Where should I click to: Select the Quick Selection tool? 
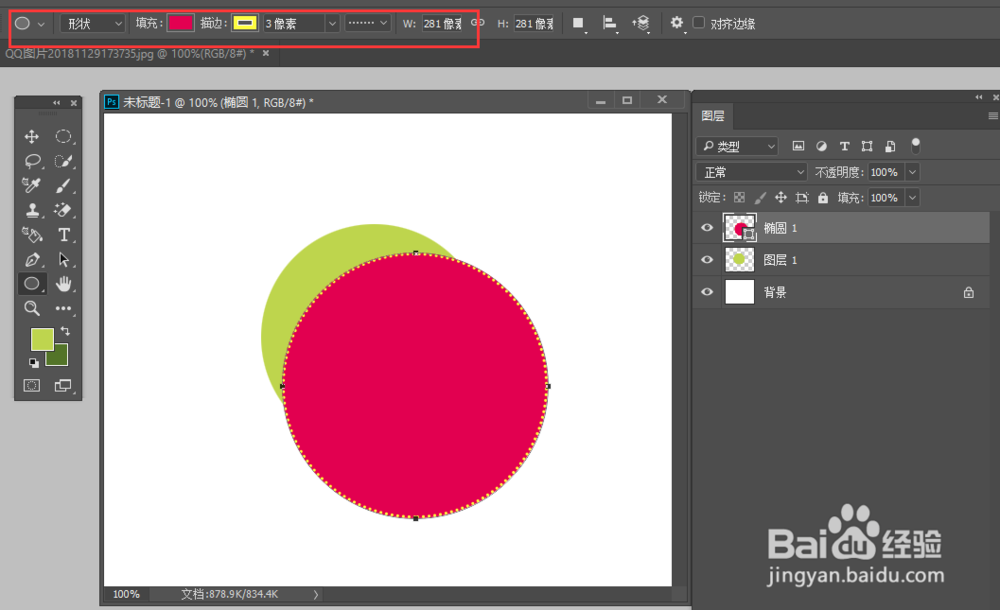(x=63, y=161)
